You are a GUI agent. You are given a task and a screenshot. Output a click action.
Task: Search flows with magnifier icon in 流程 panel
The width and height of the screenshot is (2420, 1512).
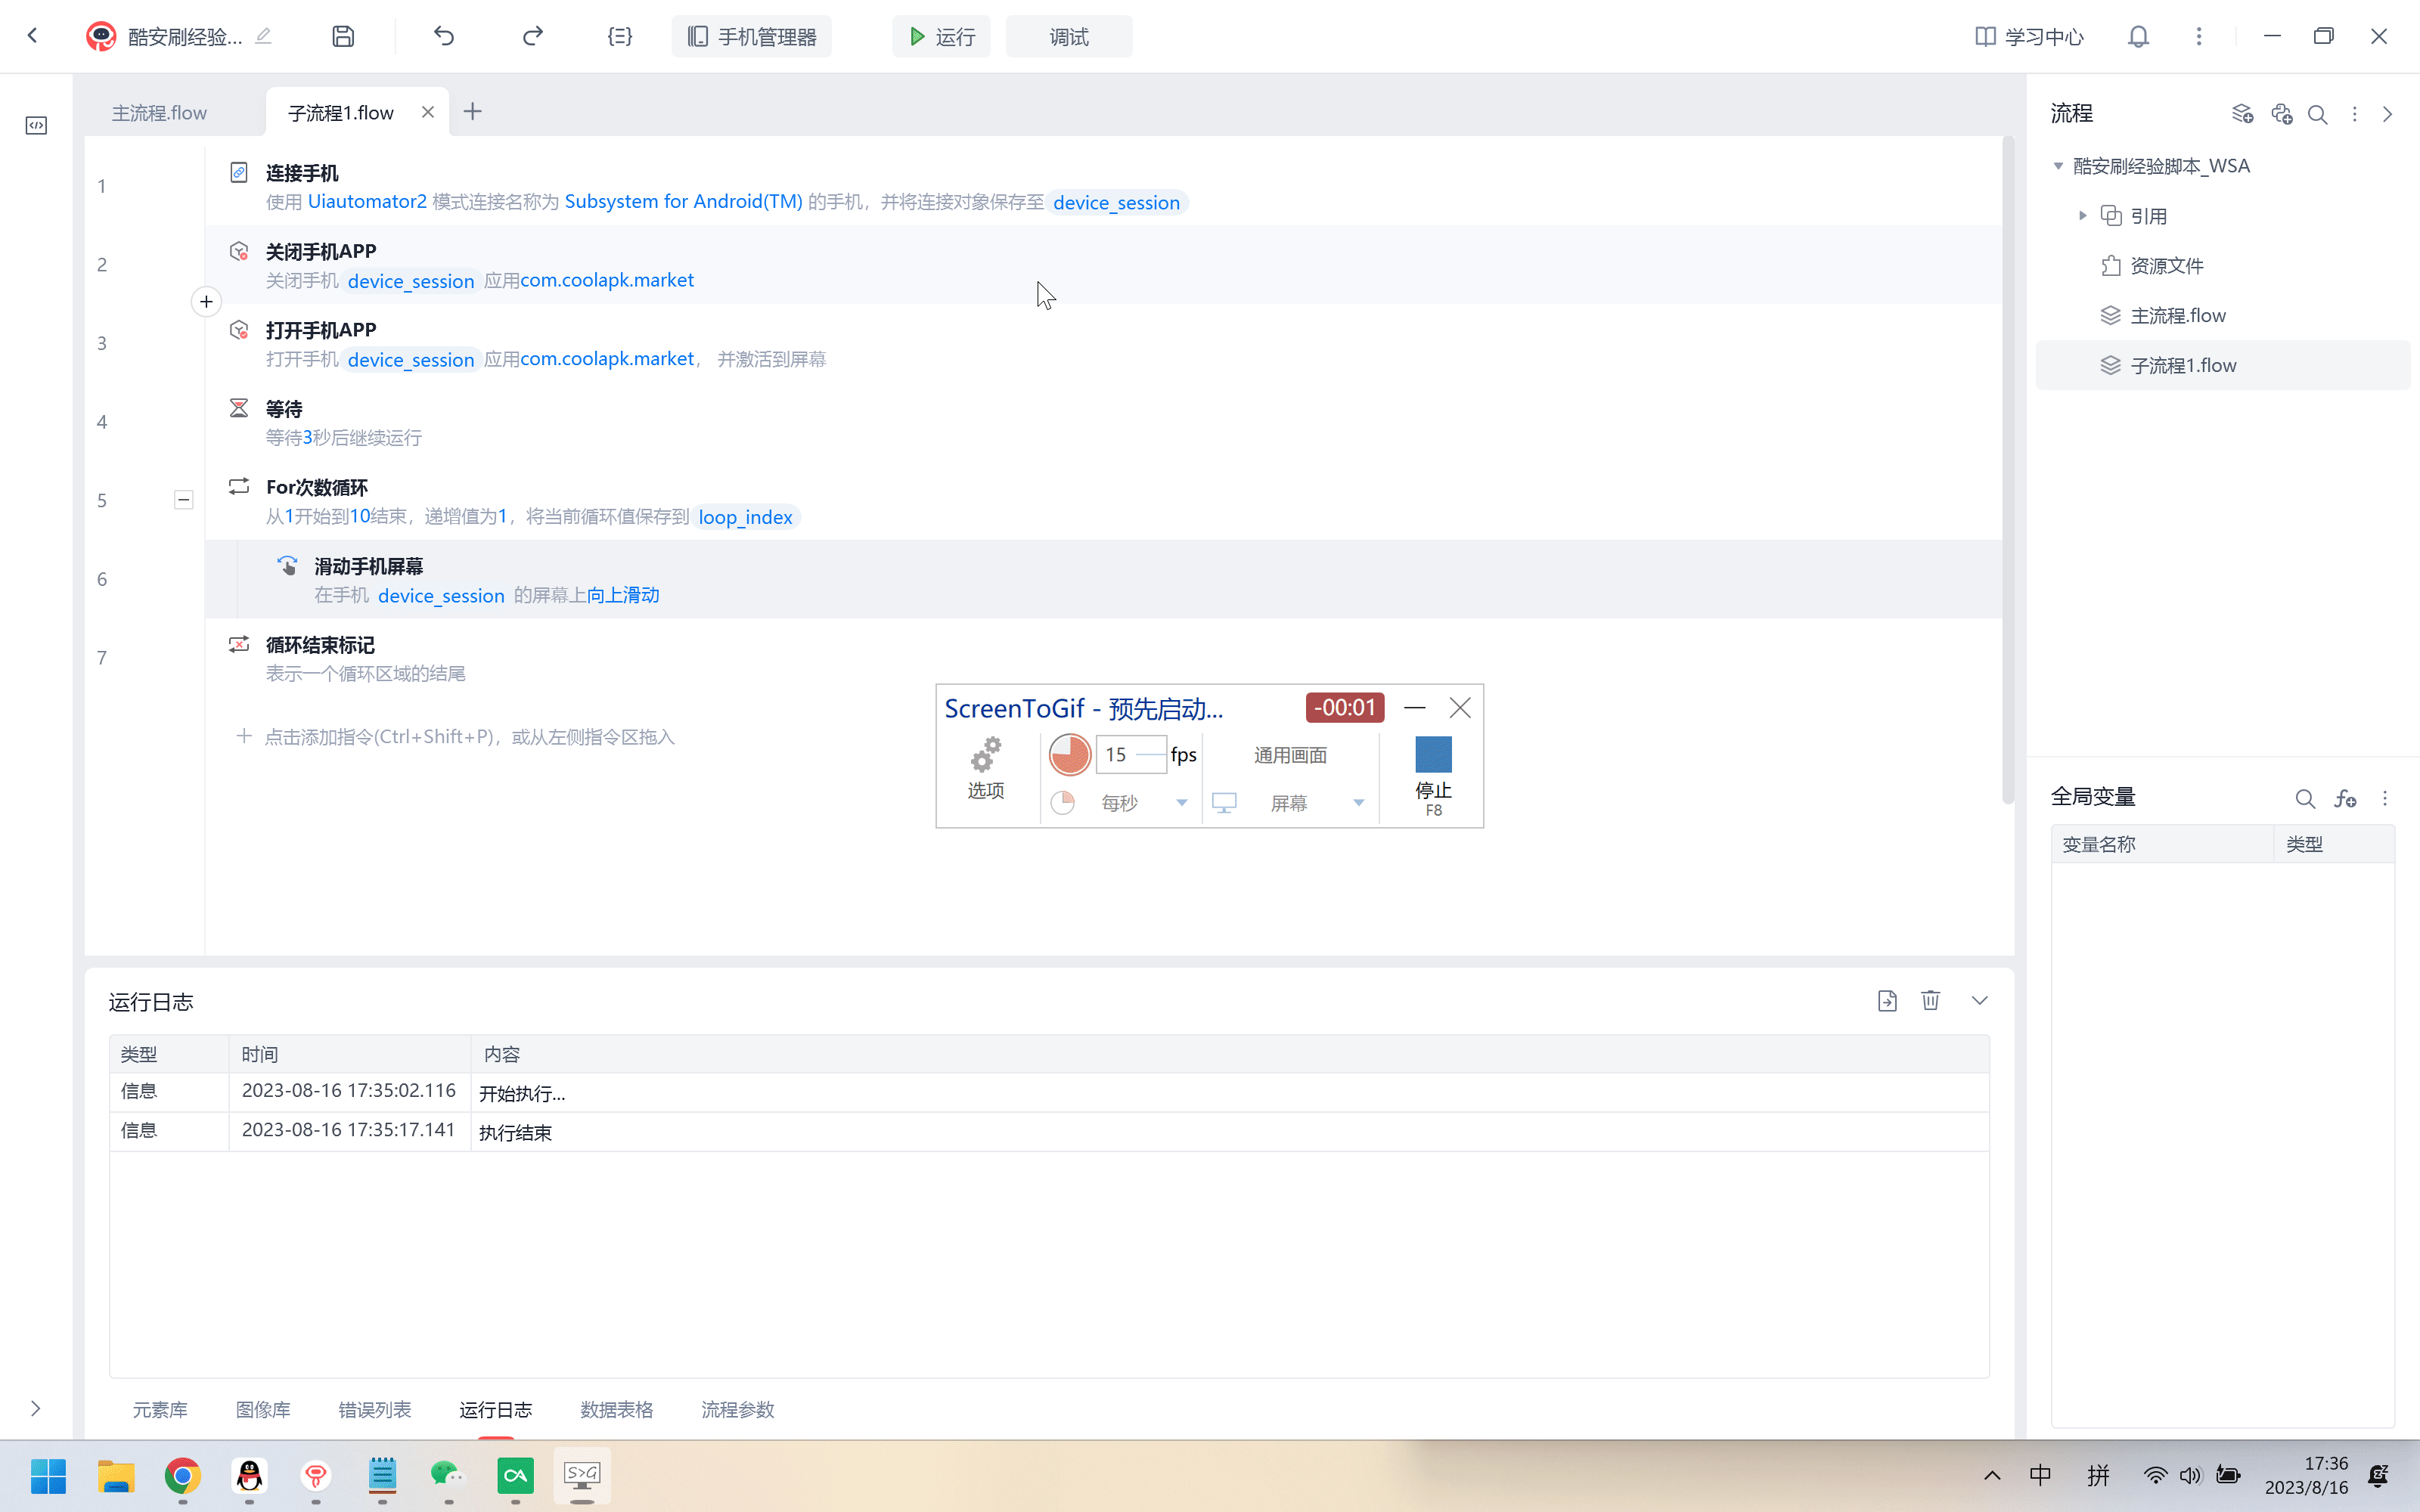click(2317, 114)
